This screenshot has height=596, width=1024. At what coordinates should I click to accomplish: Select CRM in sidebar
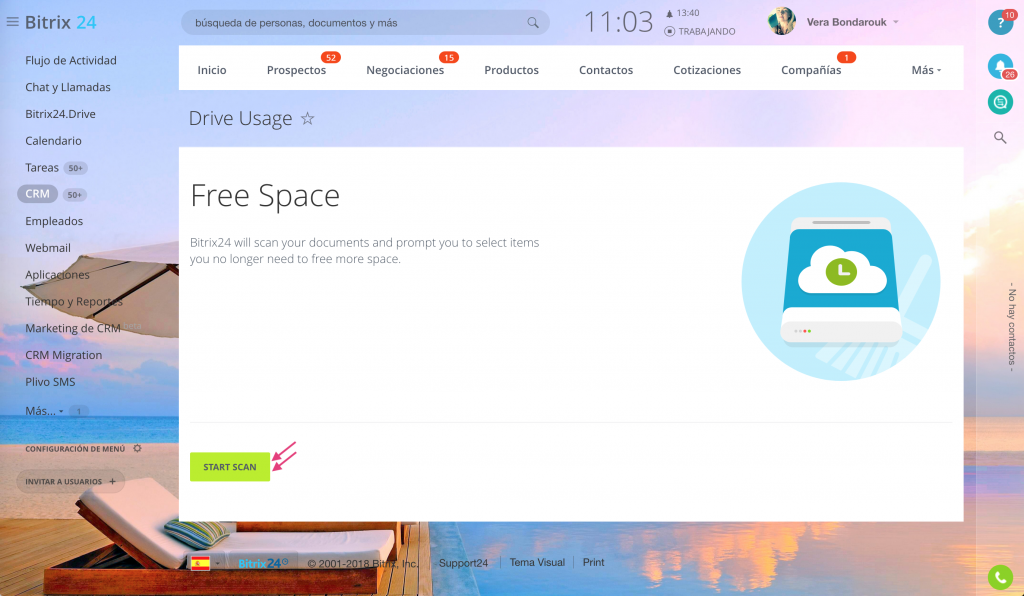[37, 194]
